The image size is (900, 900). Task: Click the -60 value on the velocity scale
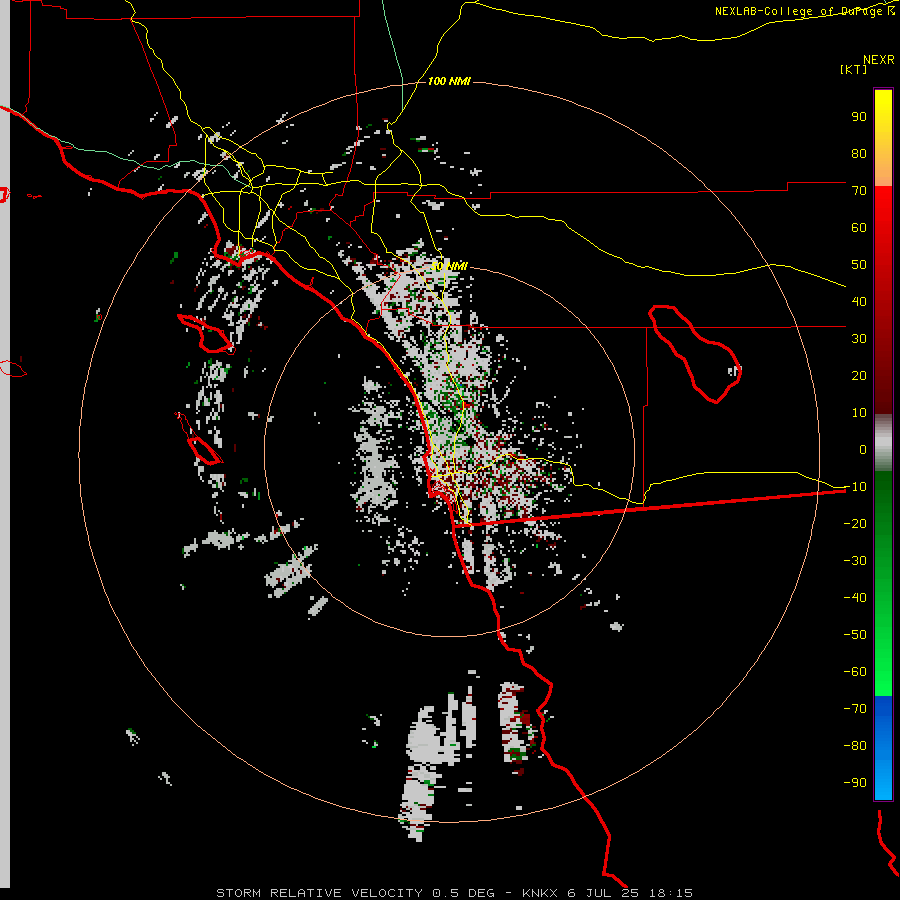point(855,672)
